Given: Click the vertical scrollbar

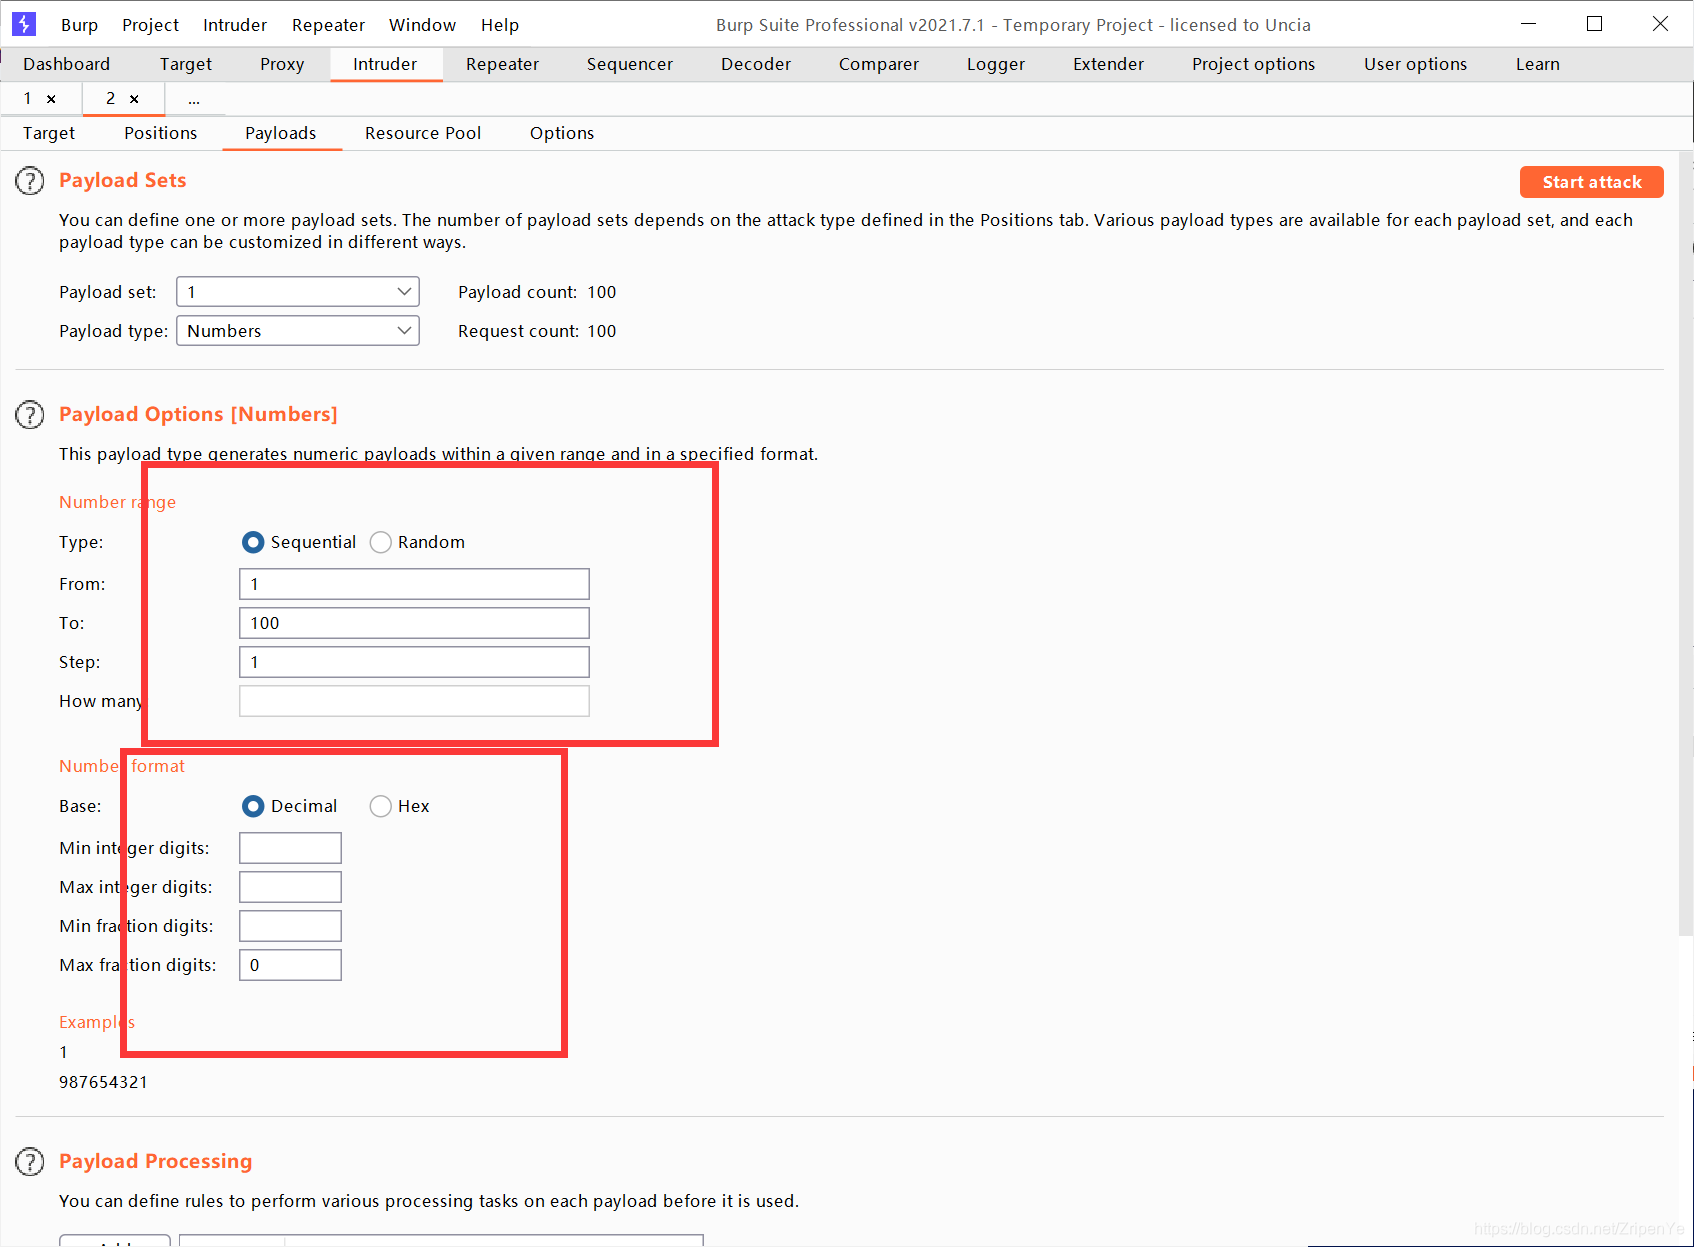Looking at the screenshot, I should (x=1686, y=545).
